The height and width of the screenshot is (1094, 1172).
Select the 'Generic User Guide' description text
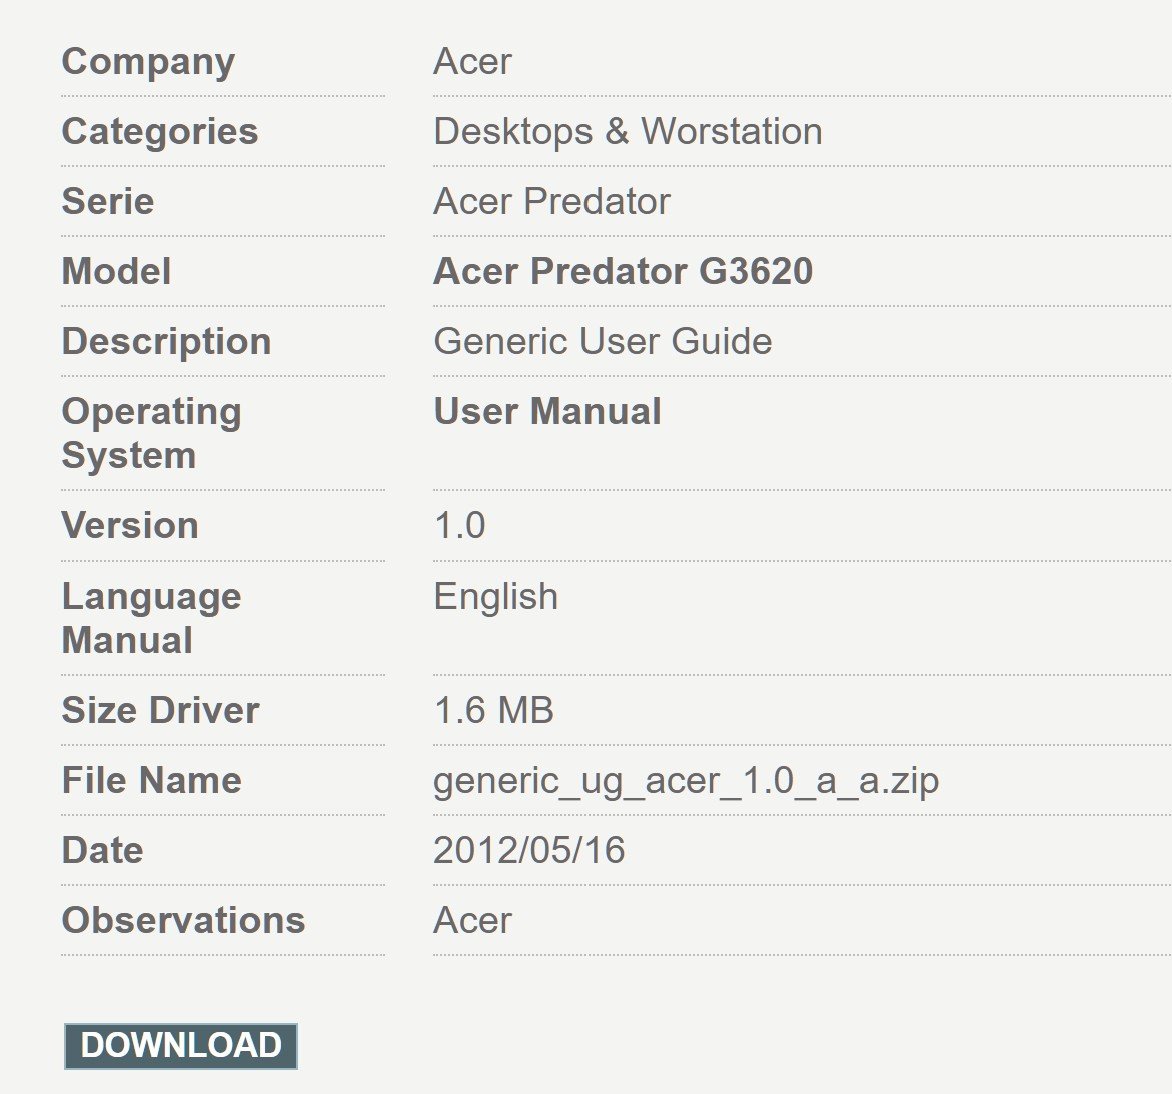click(x=602, y=342)
